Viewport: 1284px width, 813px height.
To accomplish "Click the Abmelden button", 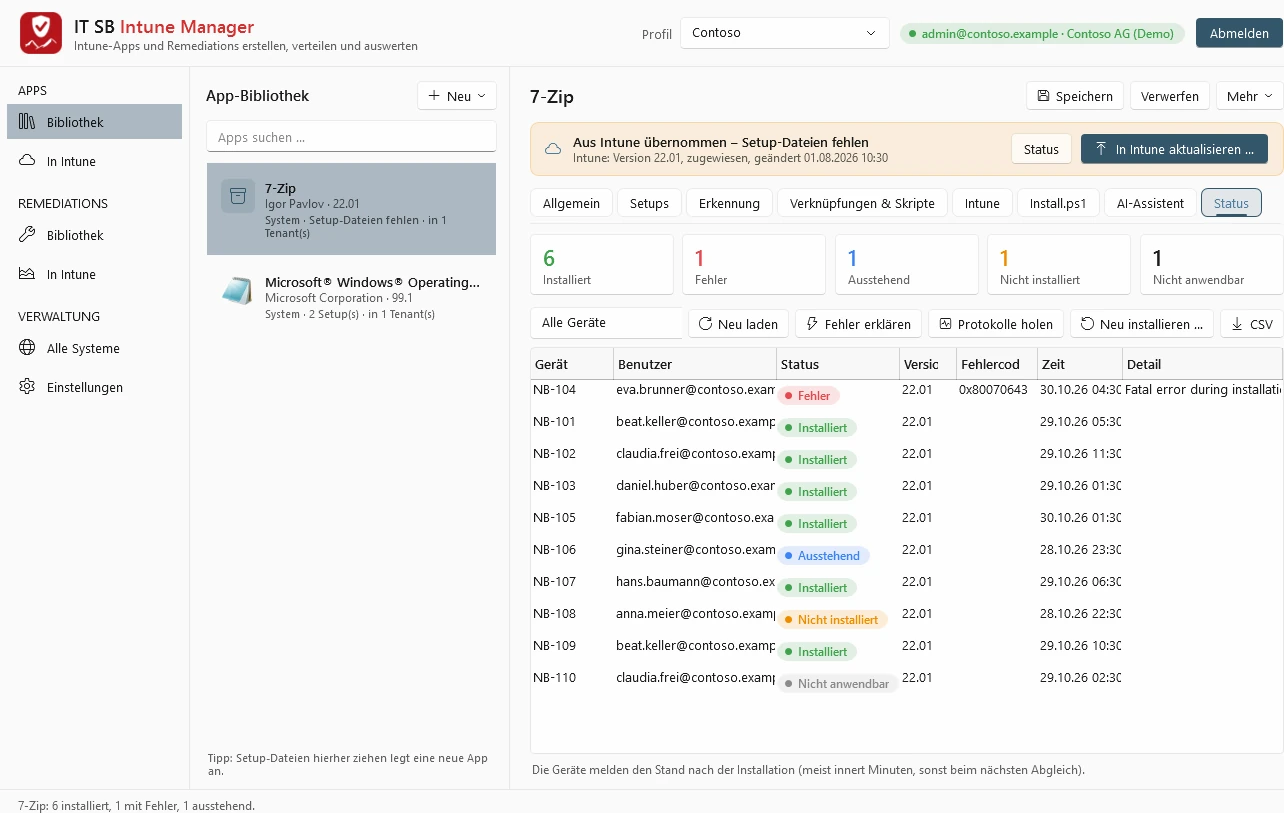I will [x=1239, y=33].
